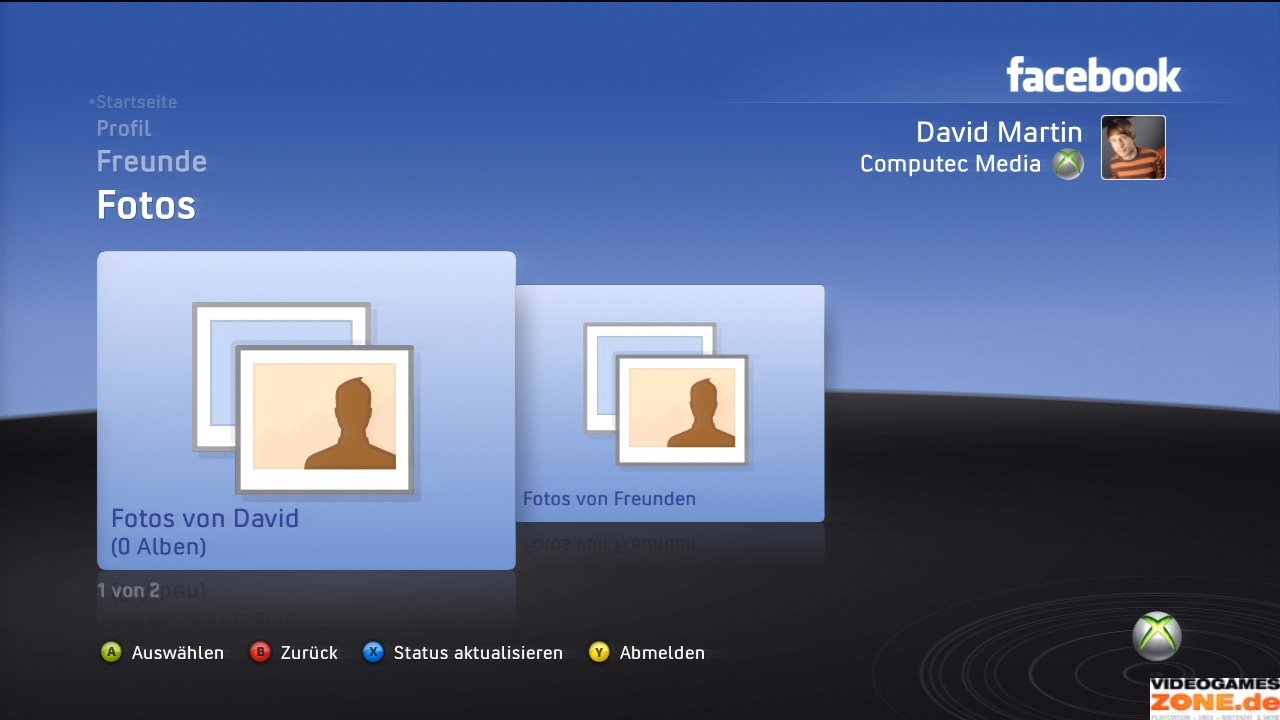Go to the Startseite menu item
This screenshot has height=720, width=1280.
136,102
